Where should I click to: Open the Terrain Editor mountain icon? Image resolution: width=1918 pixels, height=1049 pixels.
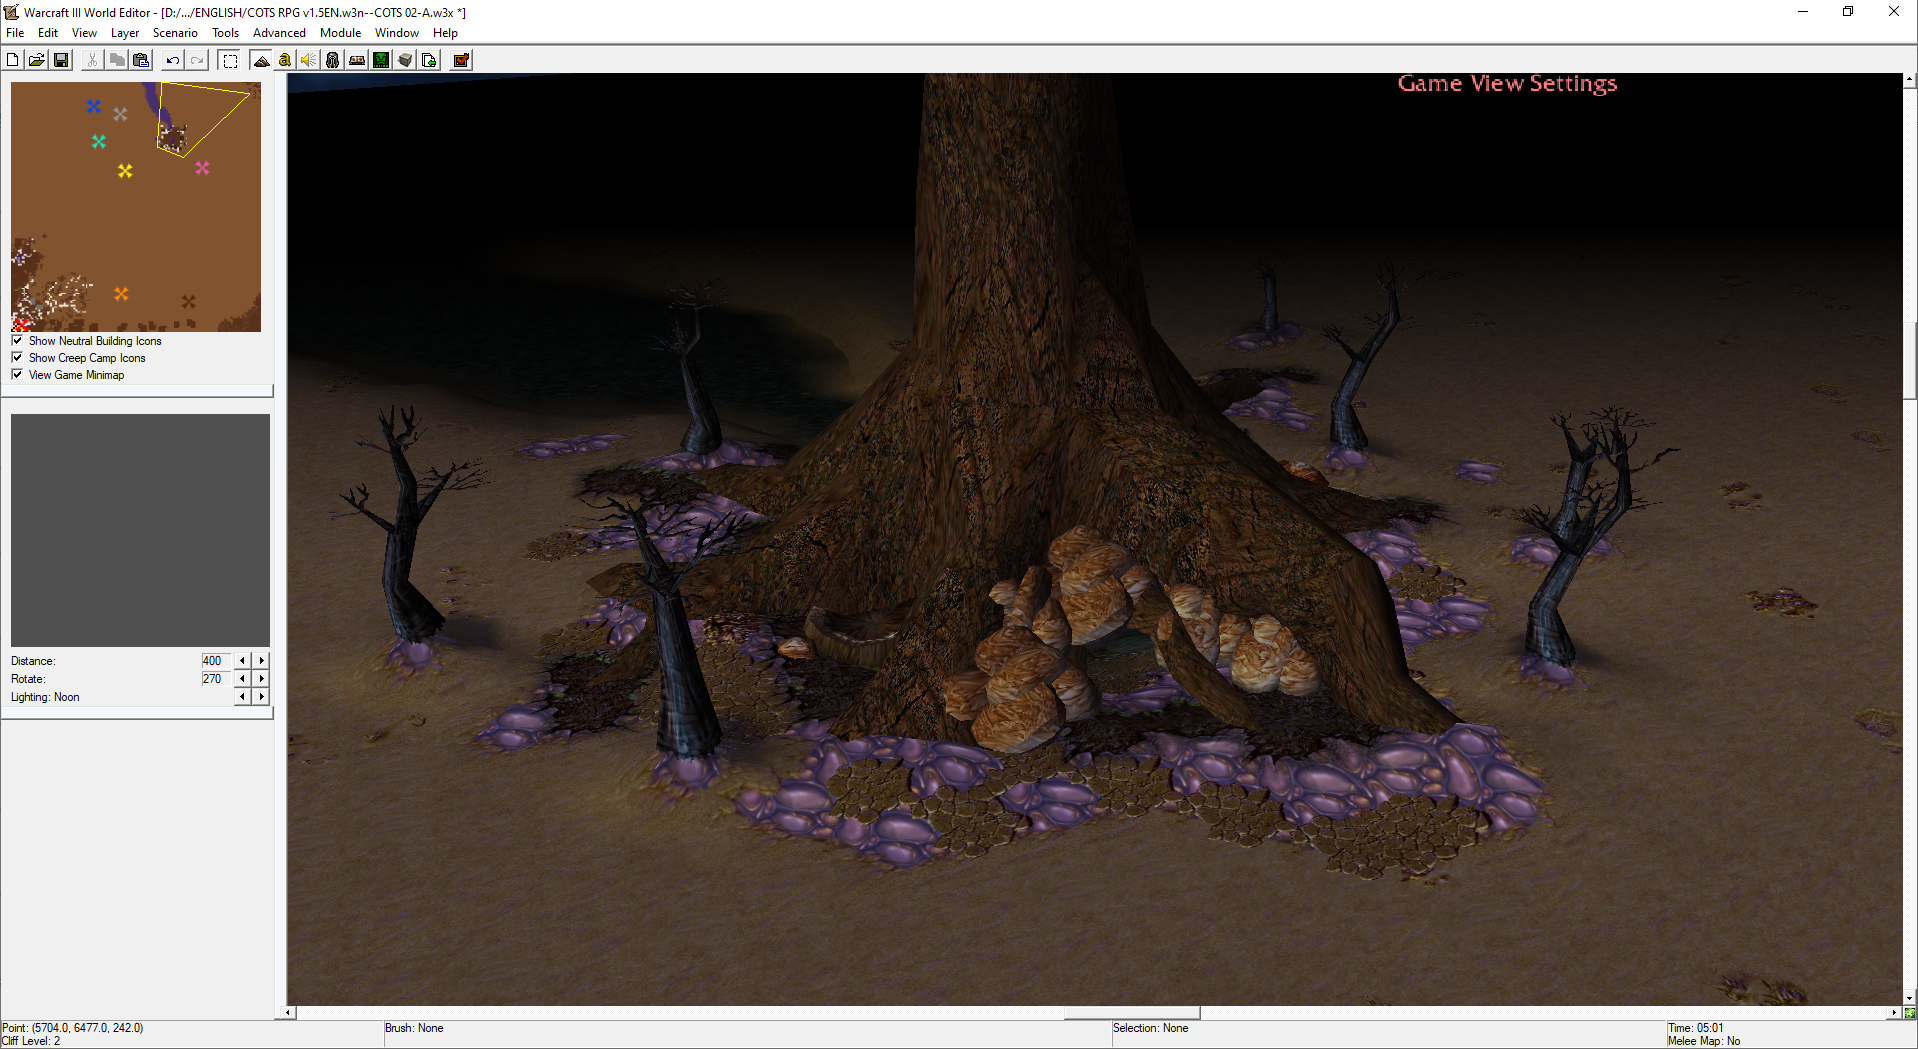[x=261, y=60]
